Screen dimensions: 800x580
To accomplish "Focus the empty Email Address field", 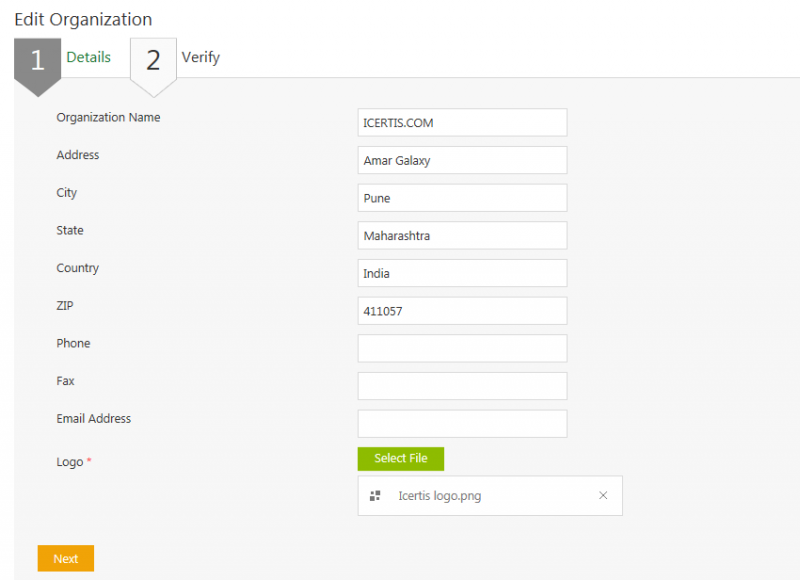I will pyautogui.click(x=462, y=424).
